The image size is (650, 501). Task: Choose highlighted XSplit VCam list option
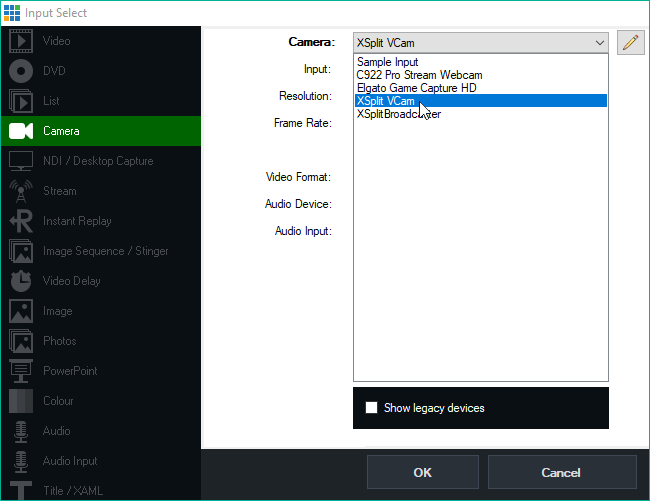(481, 101)
